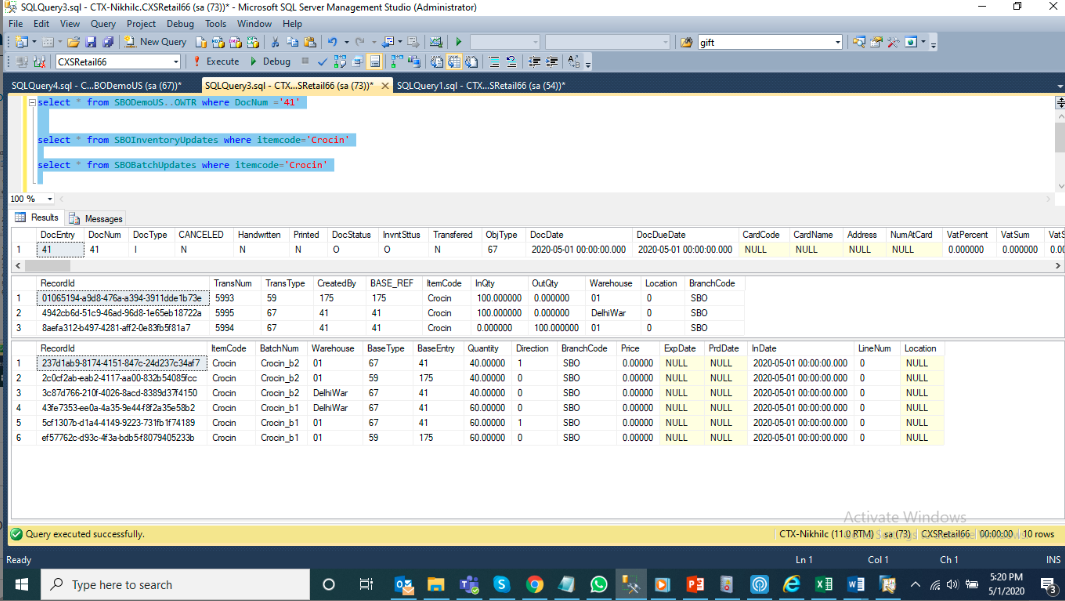This screenshot has height=601, width=1065.
Task: Click the New Query toolbar button
Action: click(155, 42)
